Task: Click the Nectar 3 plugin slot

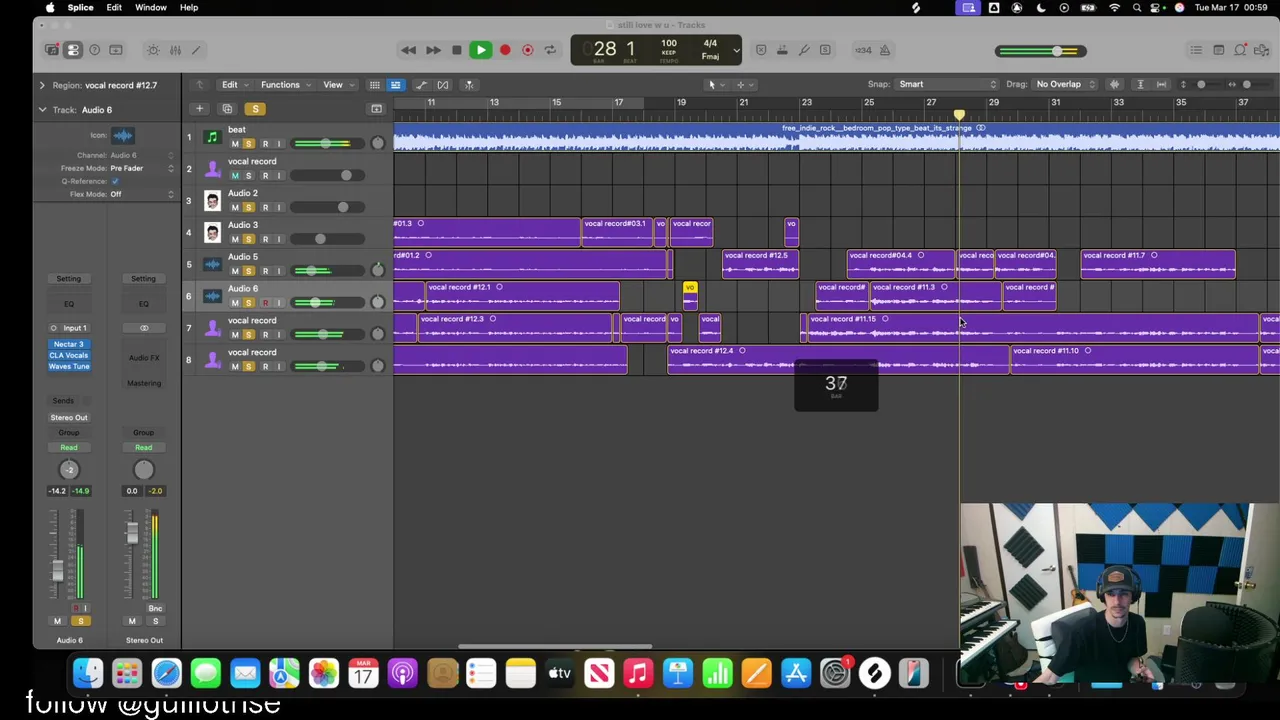Action: 69,344
